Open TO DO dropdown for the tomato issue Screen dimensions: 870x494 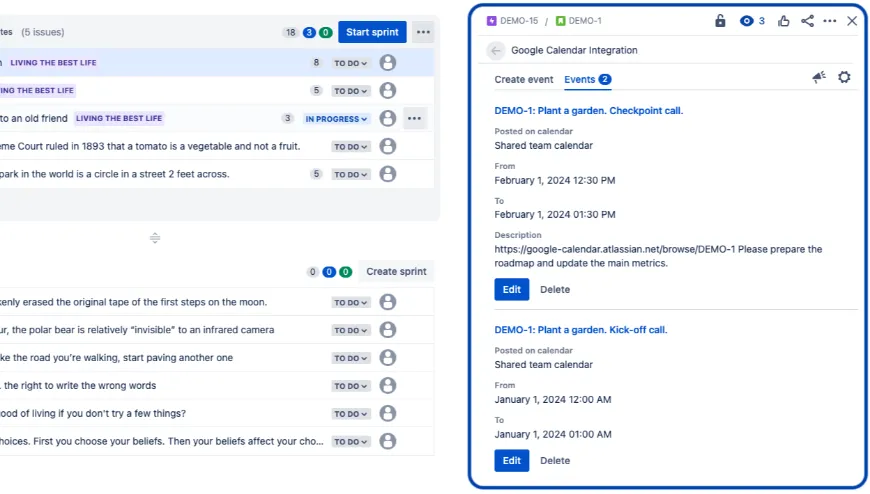pyautogui.click(x=351, y=147)
